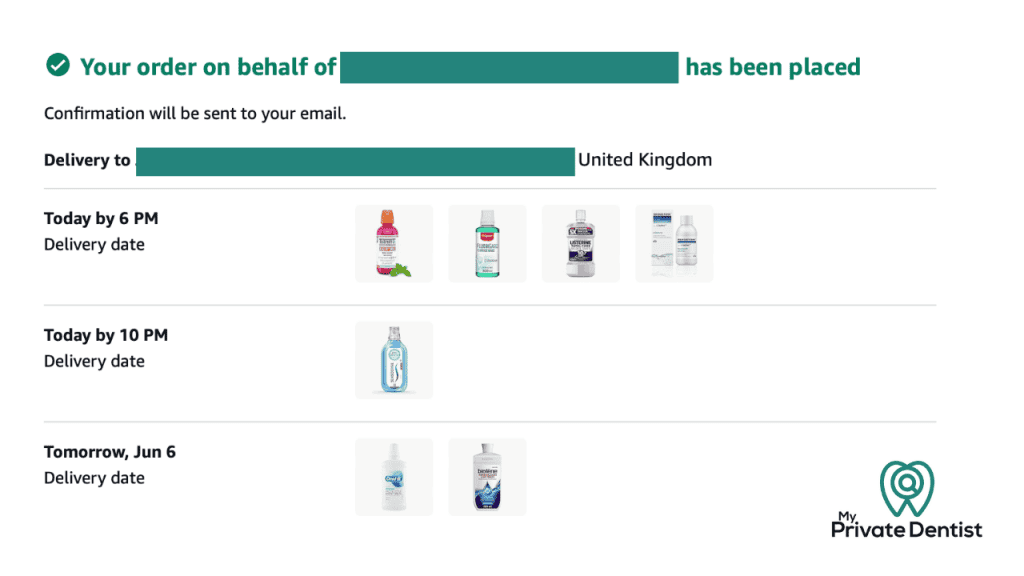Select the 'Today by 10 PM' delivery heading

tap(106, 336)
